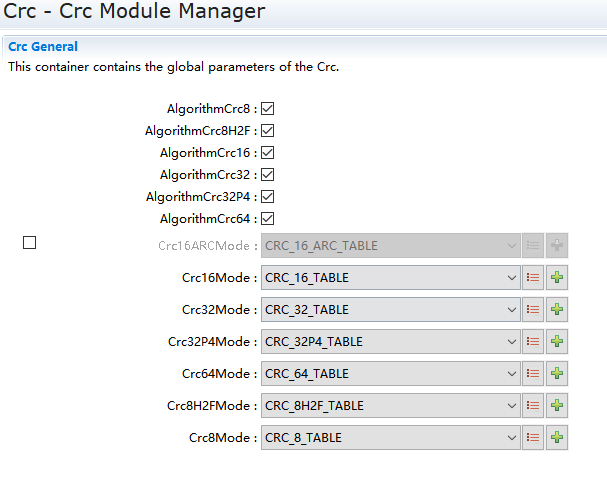Disable the AlgorithmCrc64 checkbox

coord(268,219)
